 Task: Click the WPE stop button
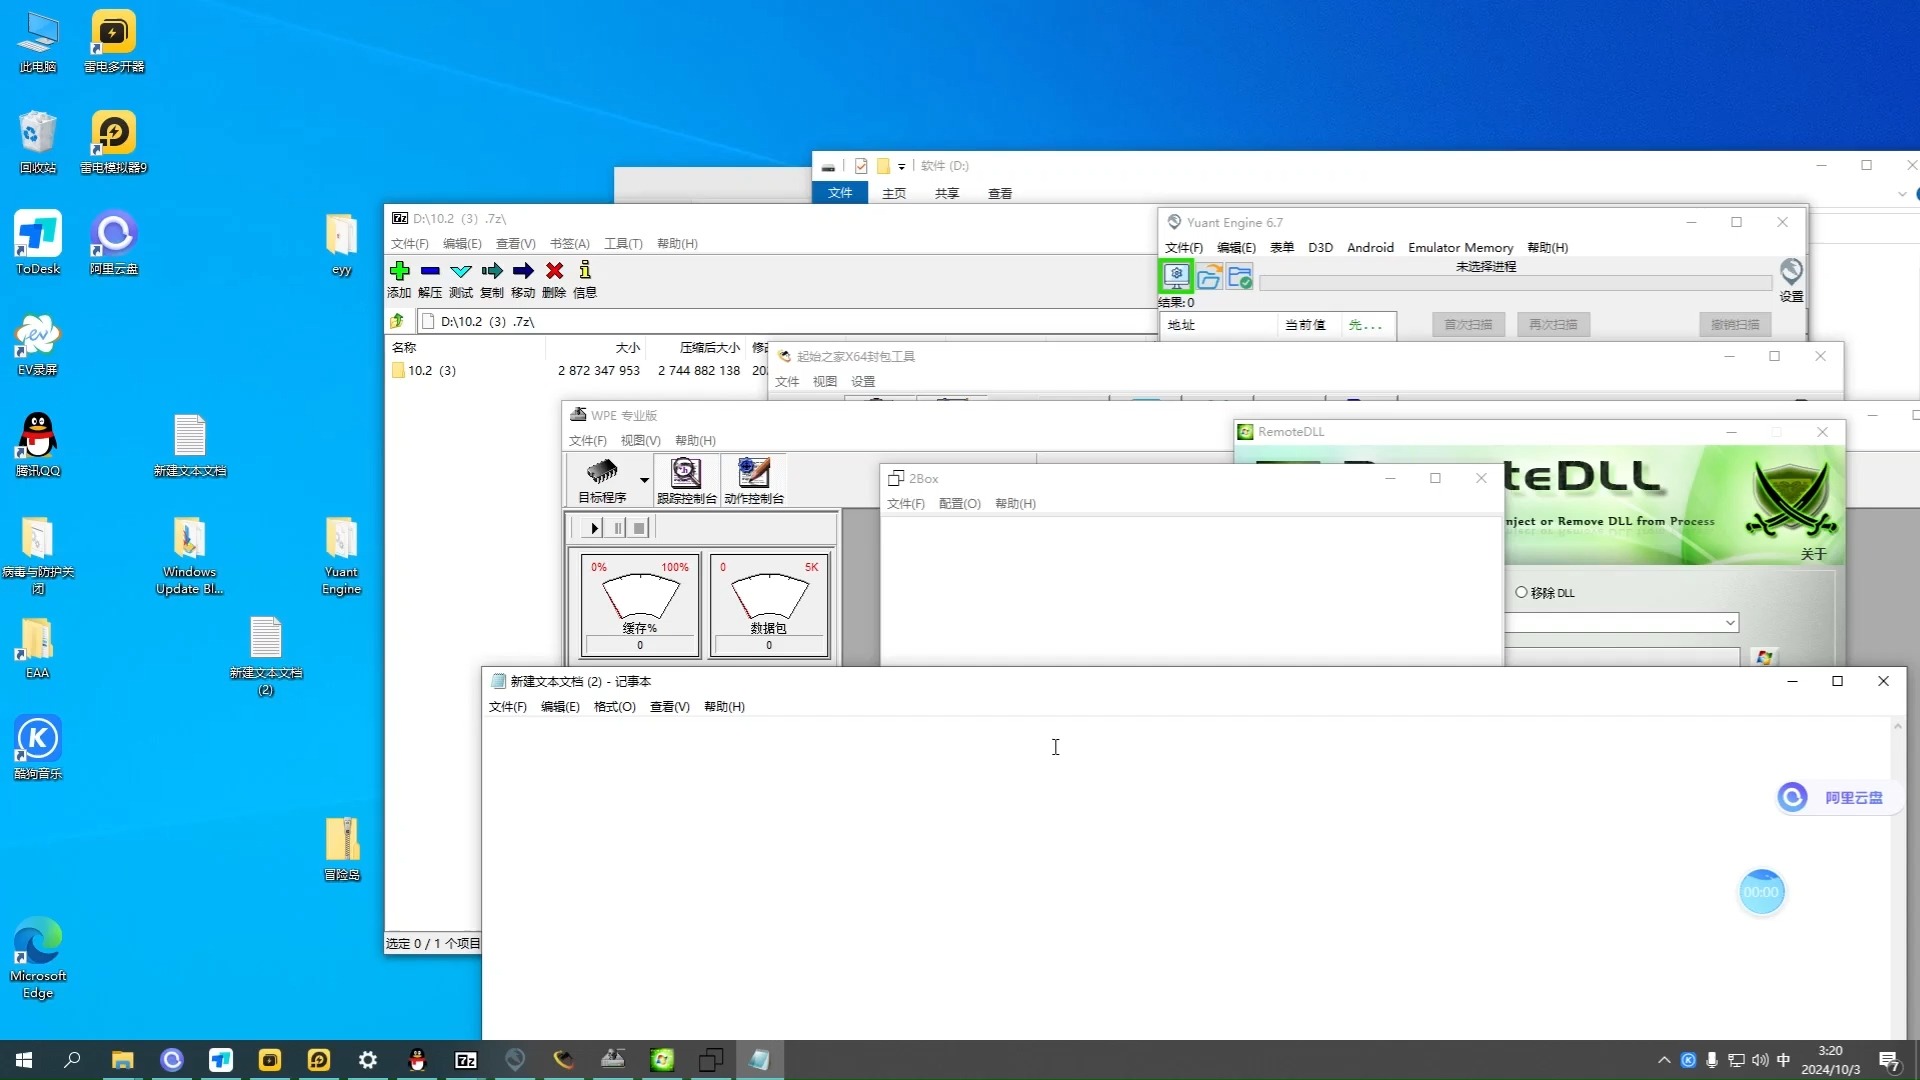(x=640, y=528)
